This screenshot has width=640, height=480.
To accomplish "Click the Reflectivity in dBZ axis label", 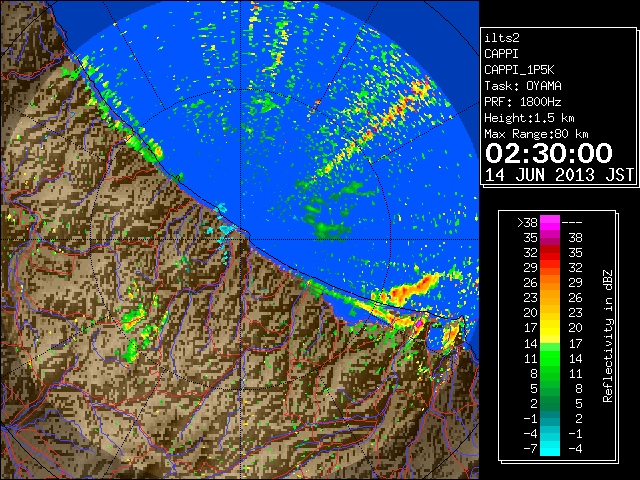I will pos(608,336).
